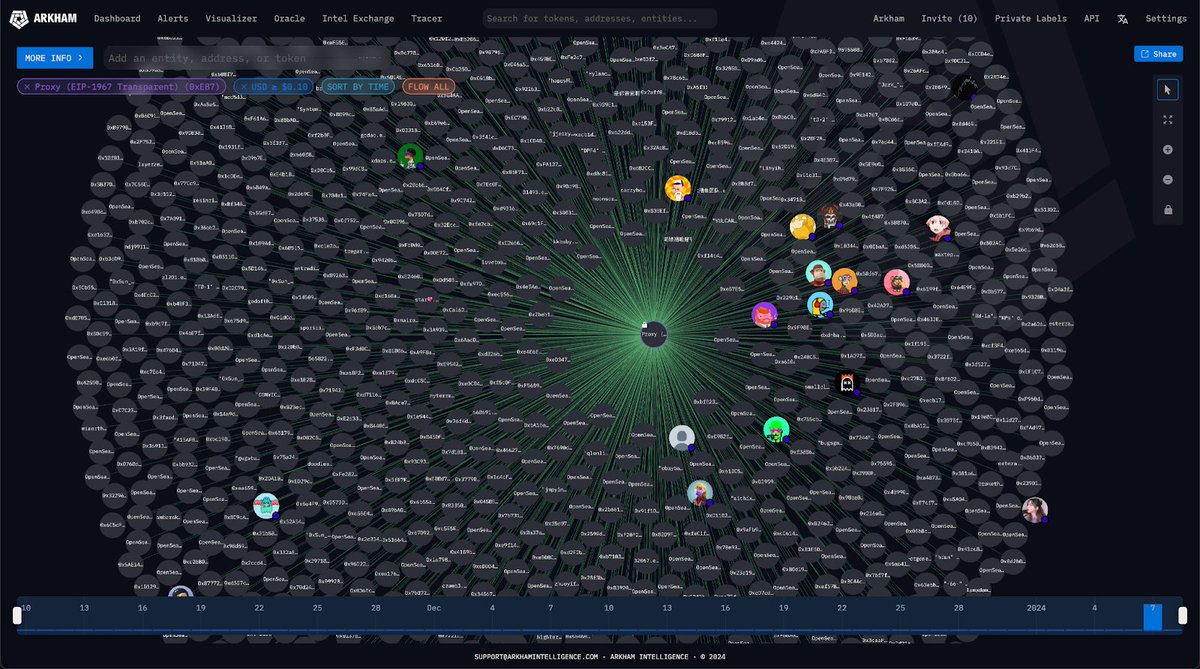Remove the USD ≥ $0.10 filter chip
The height and width of the screenshot is (669, 1200).
click(243, 87)
